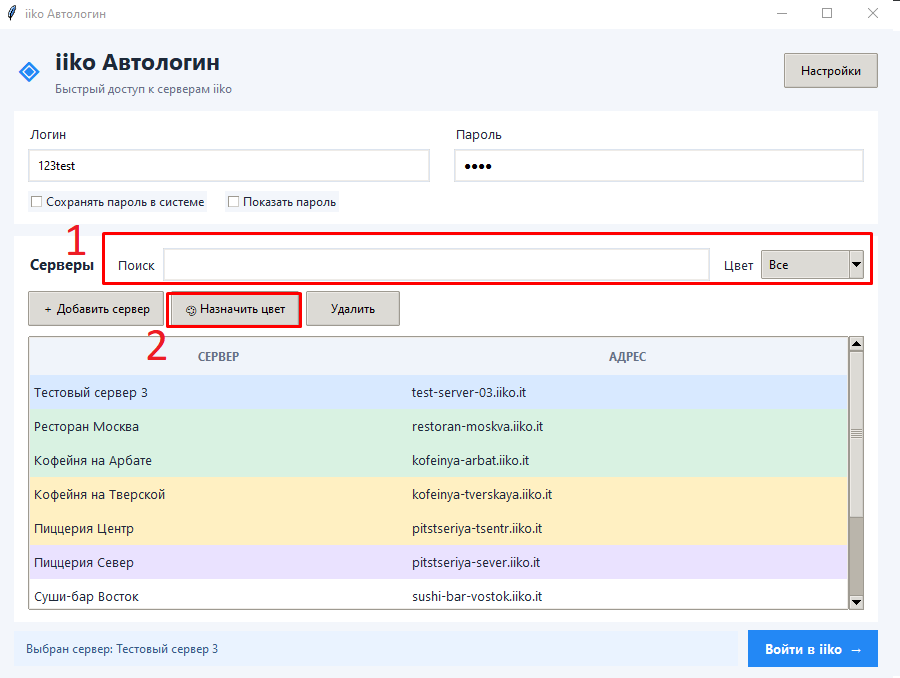900x678 pixels.
Task: Click address kofeinya-tverskaya.iiko.it
Action: pyautogui.click(x=482, y=494)
